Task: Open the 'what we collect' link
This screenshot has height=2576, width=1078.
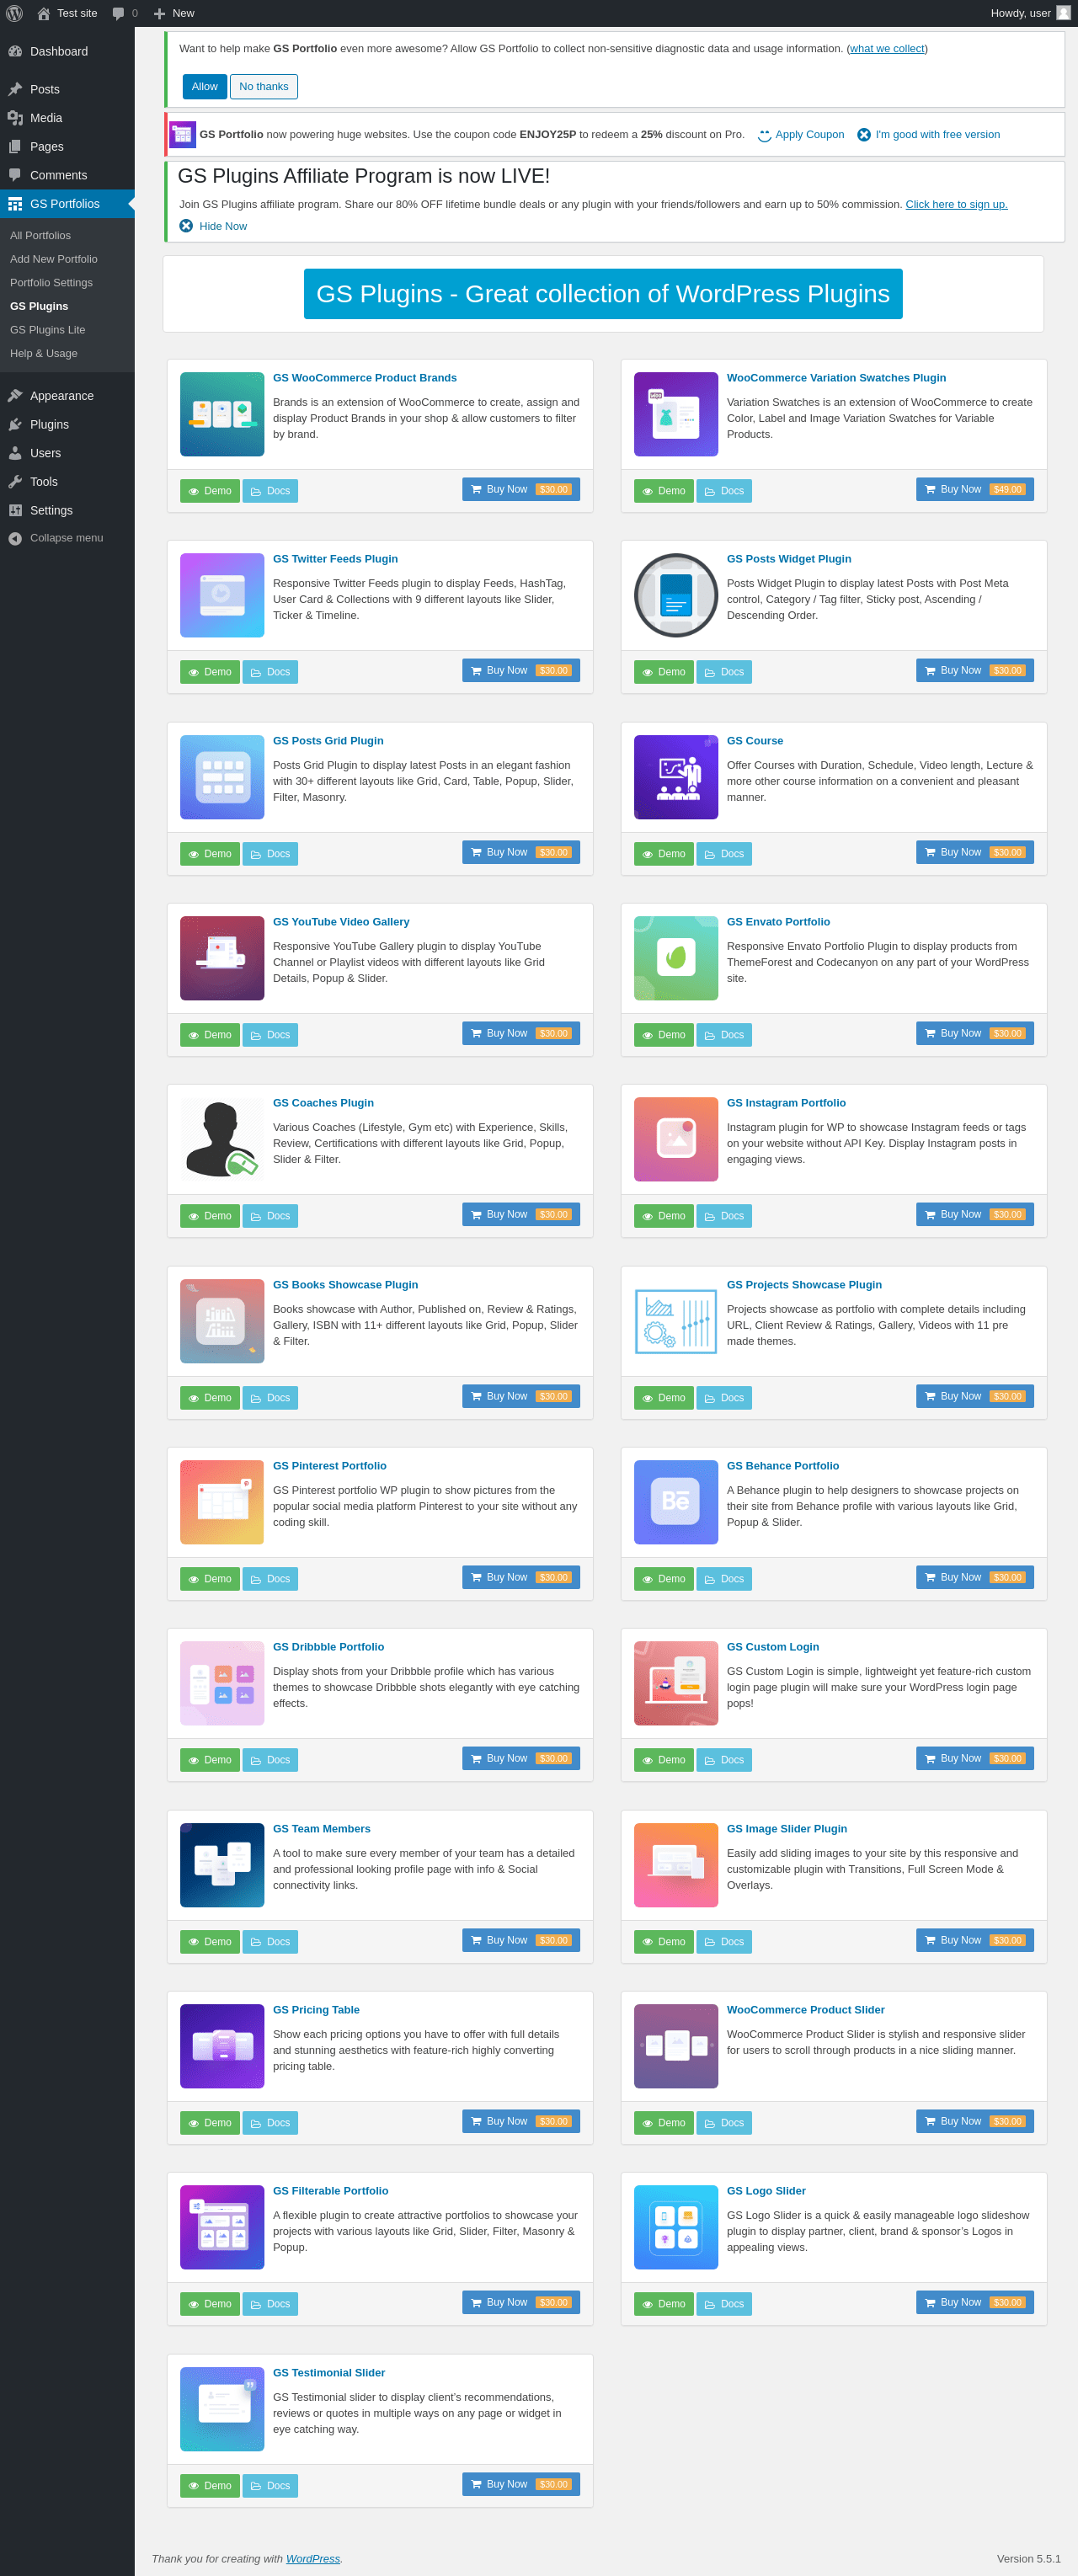Action: pos(887,49)
